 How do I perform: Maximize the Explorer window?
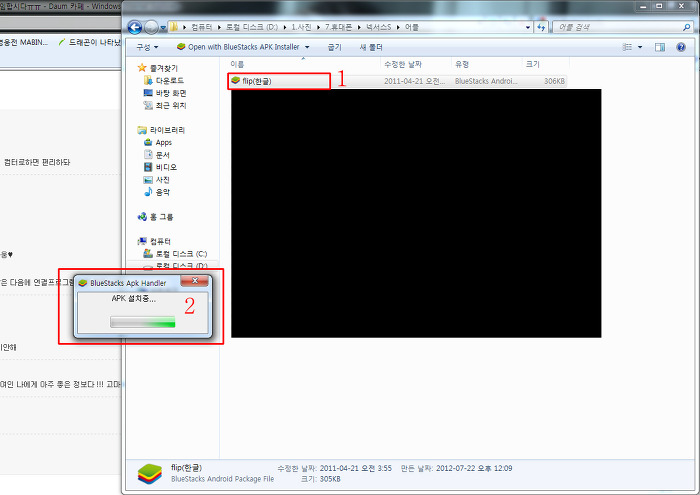[659, 6]
